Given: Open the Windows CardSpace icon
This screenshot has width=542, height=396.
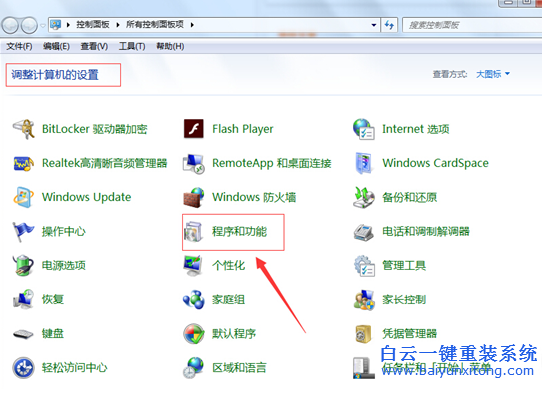Looking at the screenshot, I should 364,163.
